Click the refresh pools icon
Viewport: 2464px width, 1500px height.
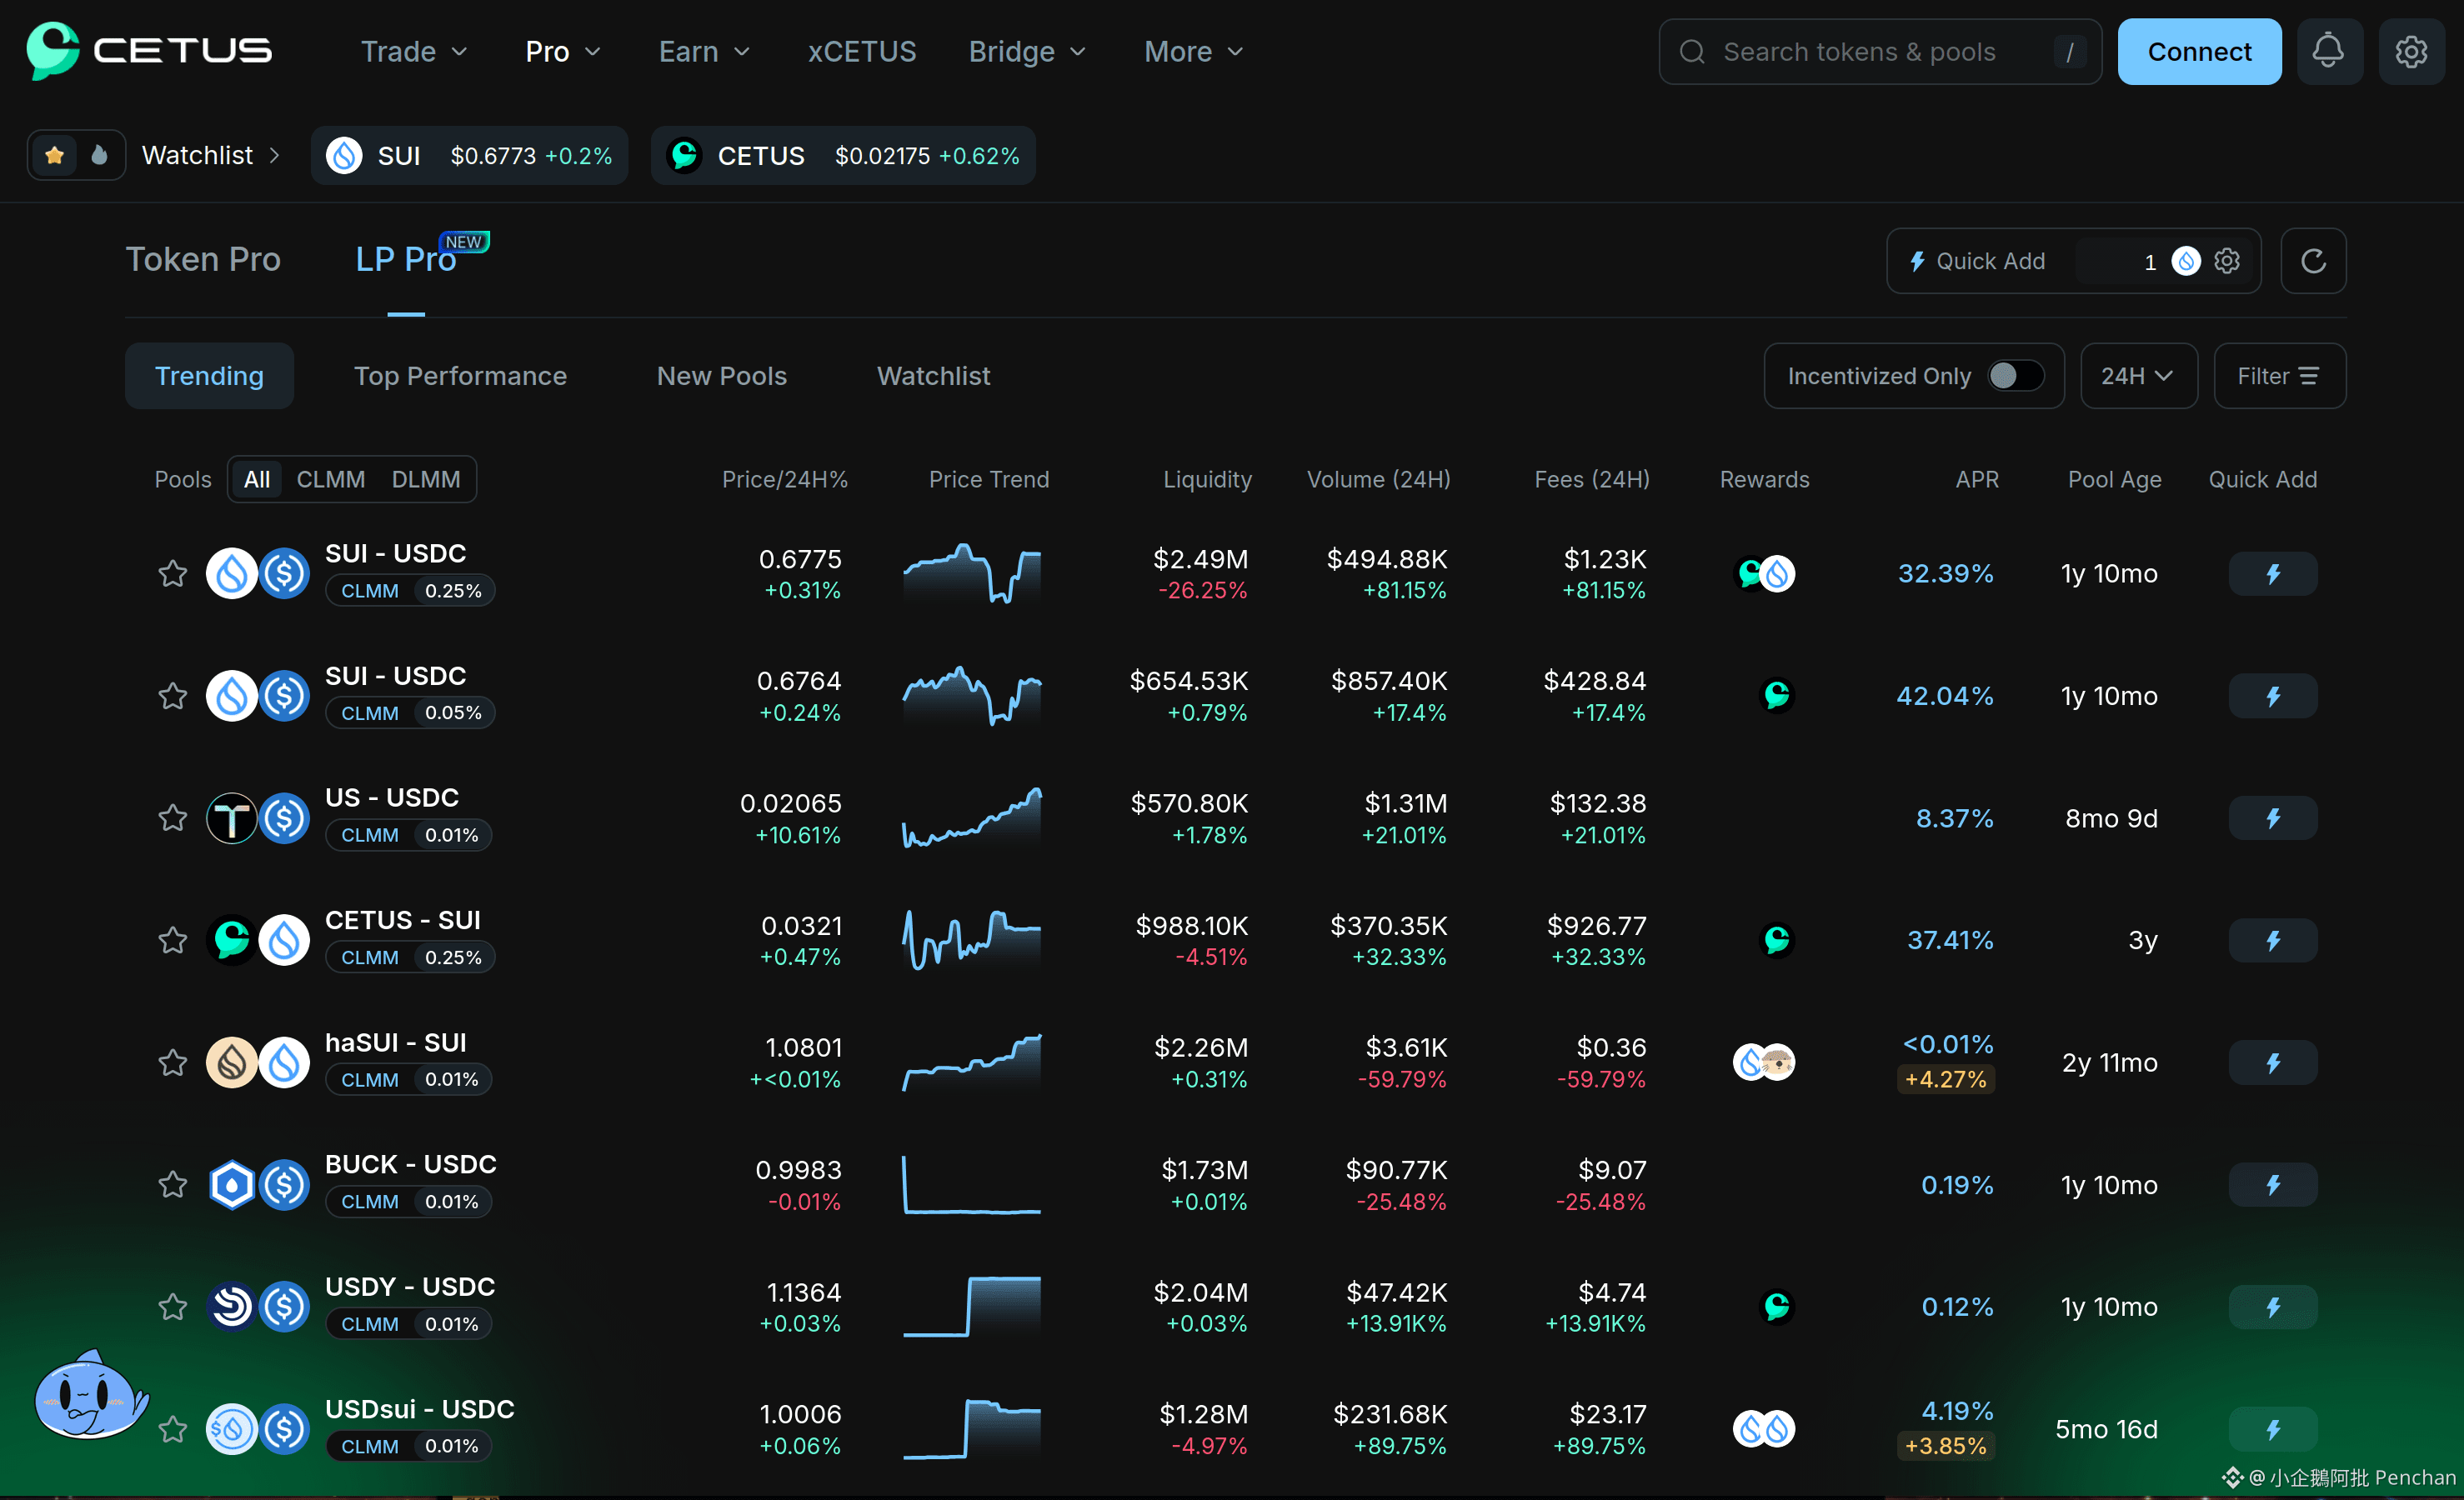[x=2313, y=261]
